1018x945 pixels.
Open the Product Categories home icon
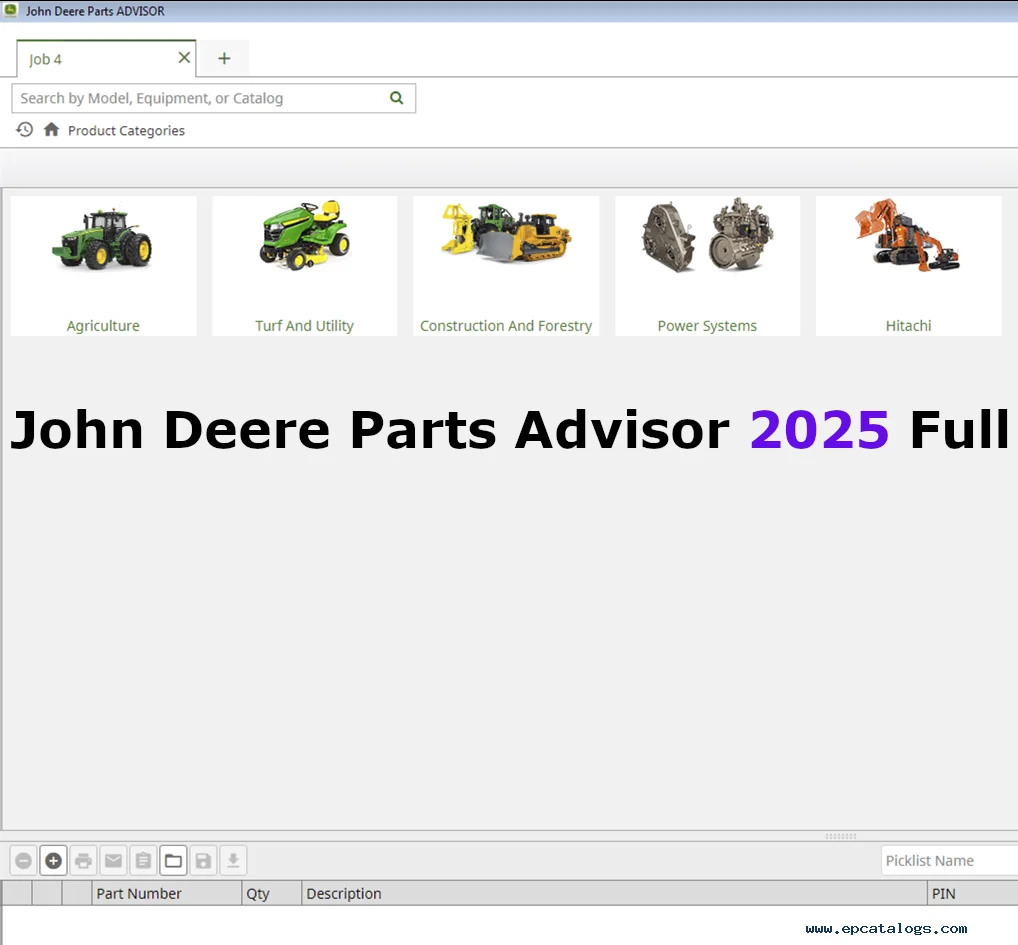click(51, 129)
